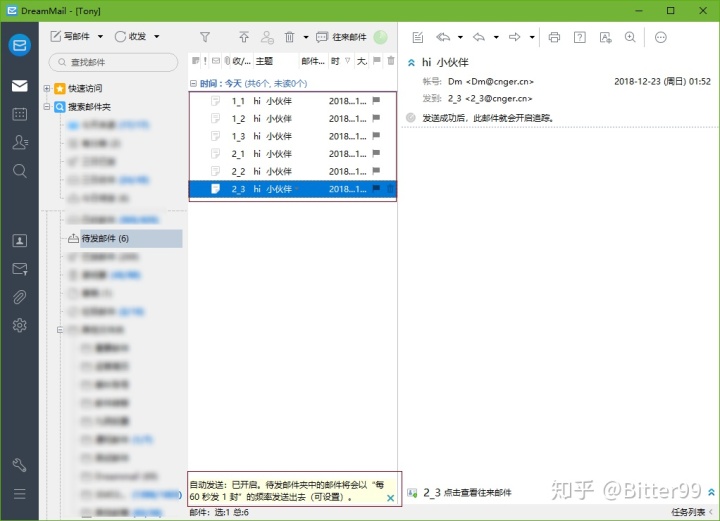Image resolution: width=720 pixels, height=521 pixels.
Task: Collapse the message header double chevron
Action: pyautogui.click(x=411, y=63)
